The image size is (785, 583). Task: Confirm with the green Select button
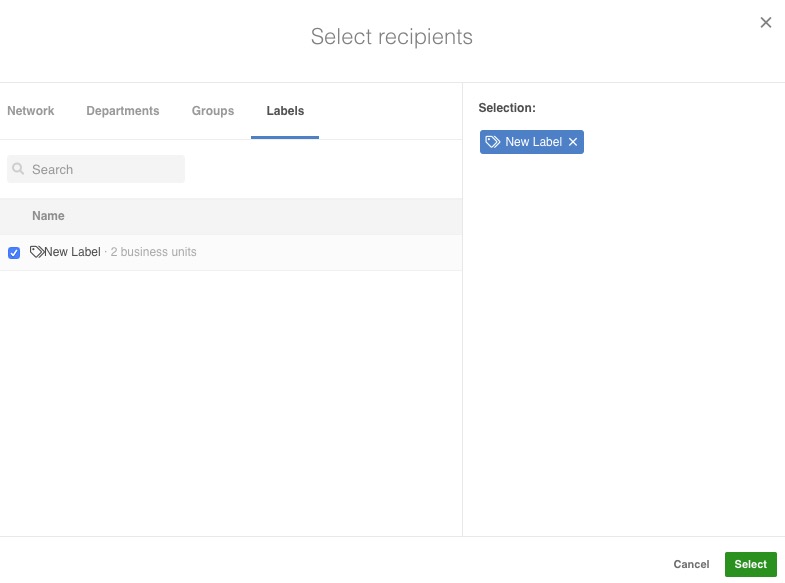(750, 564)
